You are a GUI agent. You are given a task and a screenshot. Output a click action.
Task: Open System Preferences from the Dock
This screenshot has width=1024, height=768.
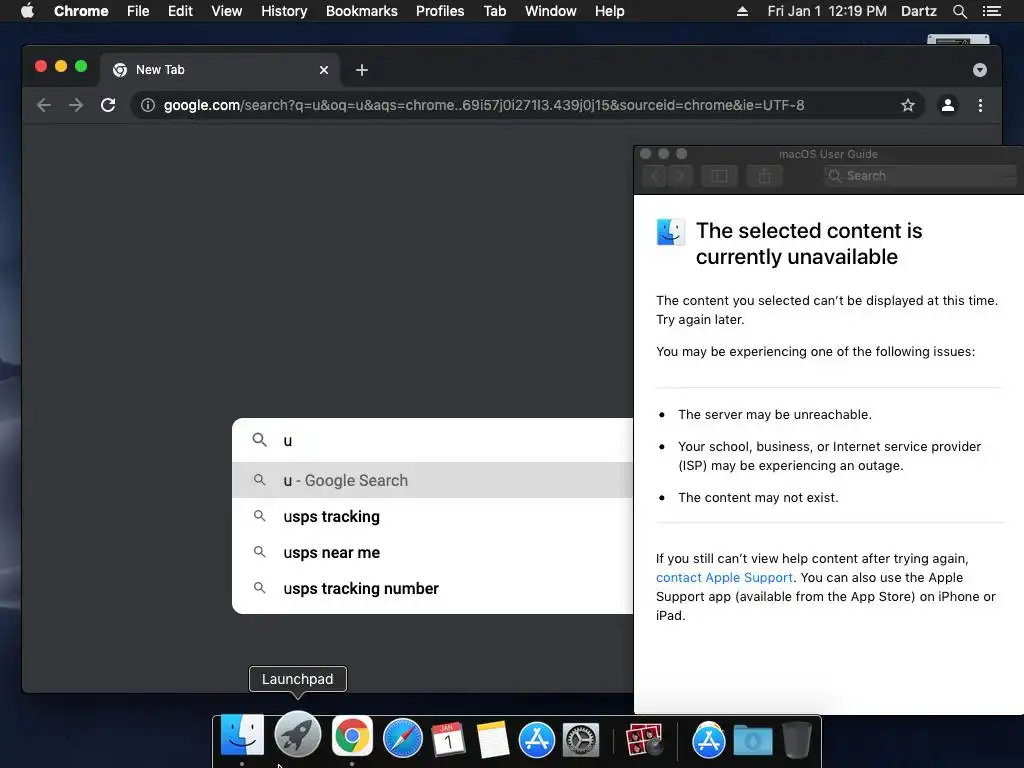581,740
